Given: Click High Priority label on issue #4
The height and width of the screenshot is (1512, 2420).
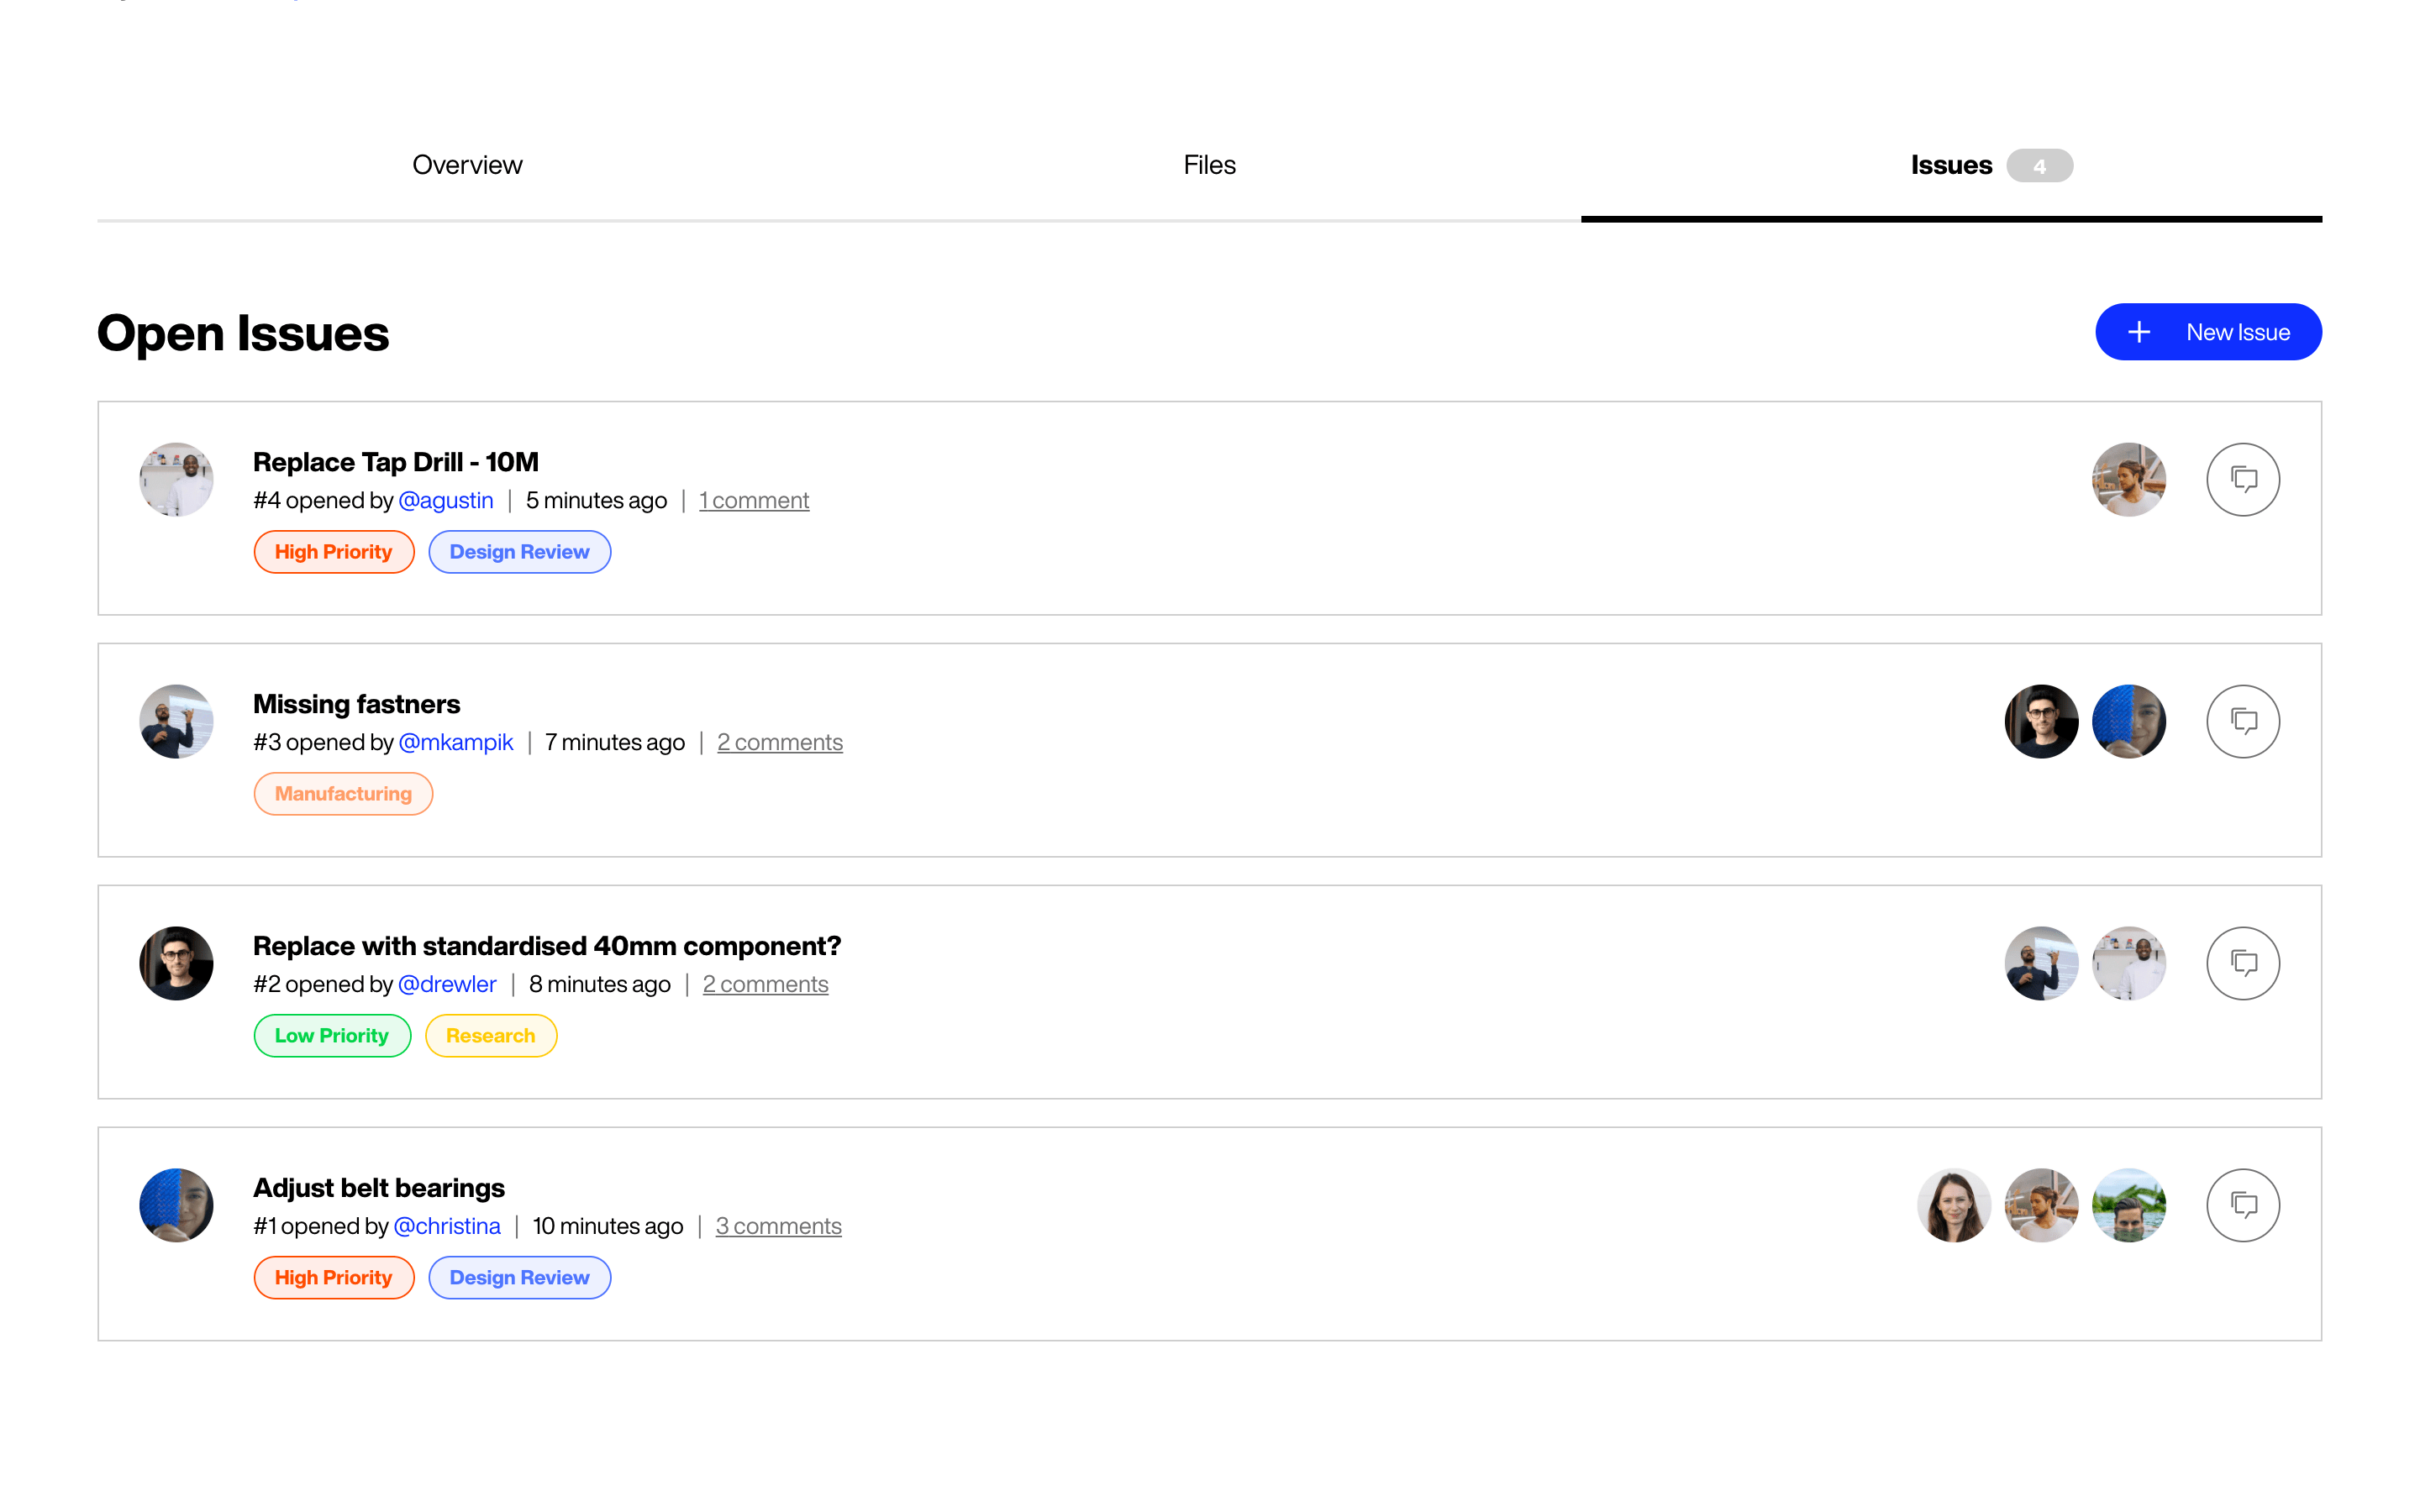Looking at the screenshot, I should [x=334, y=552].
